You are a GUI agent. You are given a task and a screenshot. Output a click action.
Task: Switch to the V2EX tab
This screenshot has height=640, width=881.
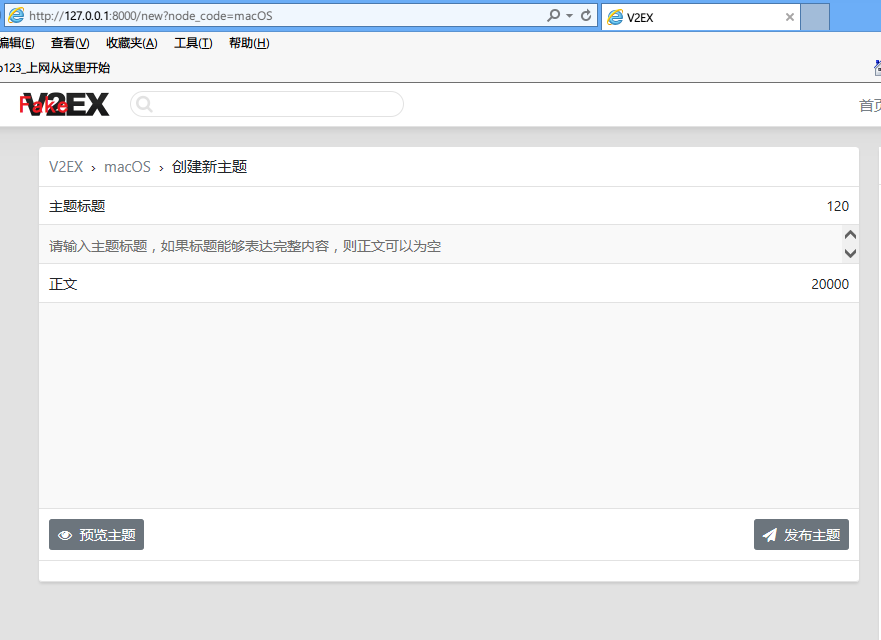coord(701,17)
